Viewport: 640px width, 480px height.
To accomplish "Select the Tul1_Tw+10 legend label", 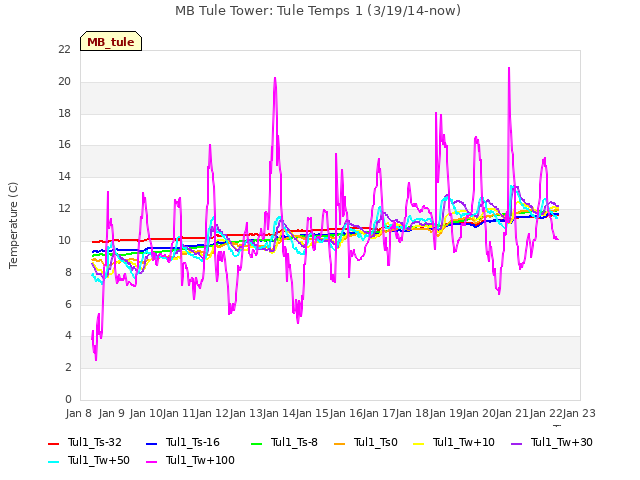I will pos(464,442).
